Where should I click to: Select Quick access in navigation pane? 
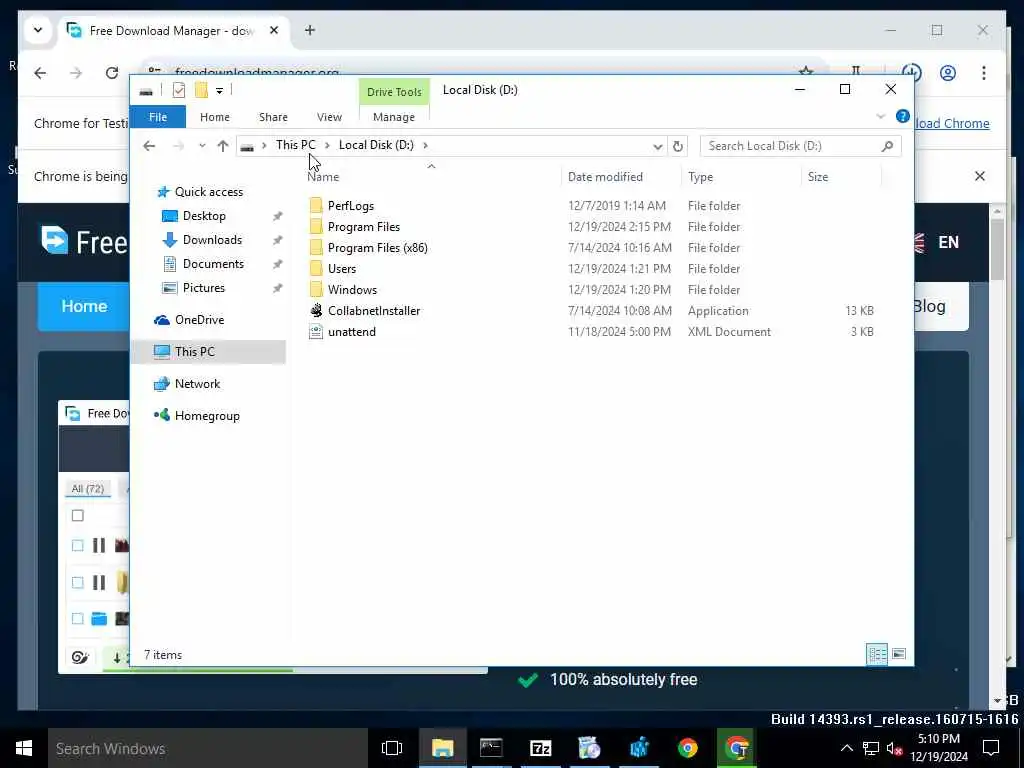point(208,192)
